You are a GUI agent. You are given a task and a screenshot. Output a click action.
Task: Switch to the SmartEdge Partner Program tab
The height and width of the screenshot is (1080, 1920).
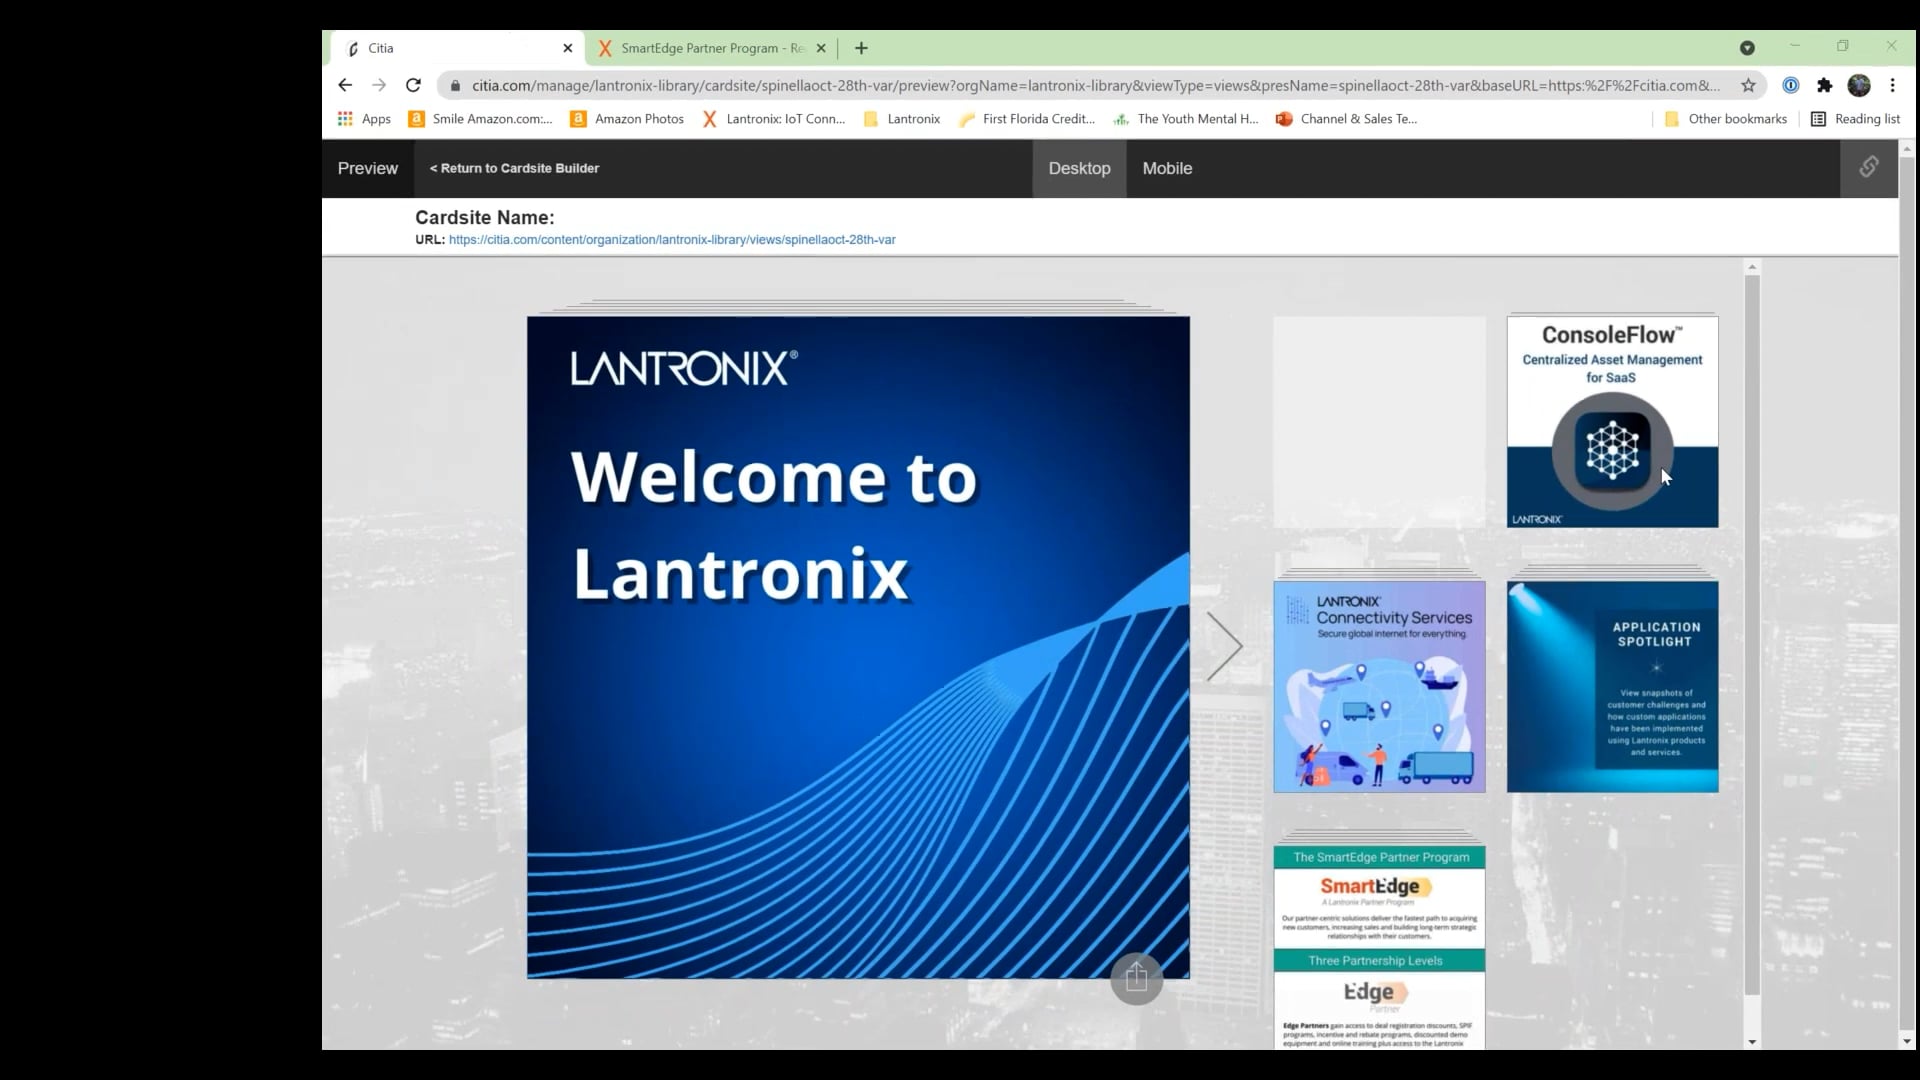point(712,48)
